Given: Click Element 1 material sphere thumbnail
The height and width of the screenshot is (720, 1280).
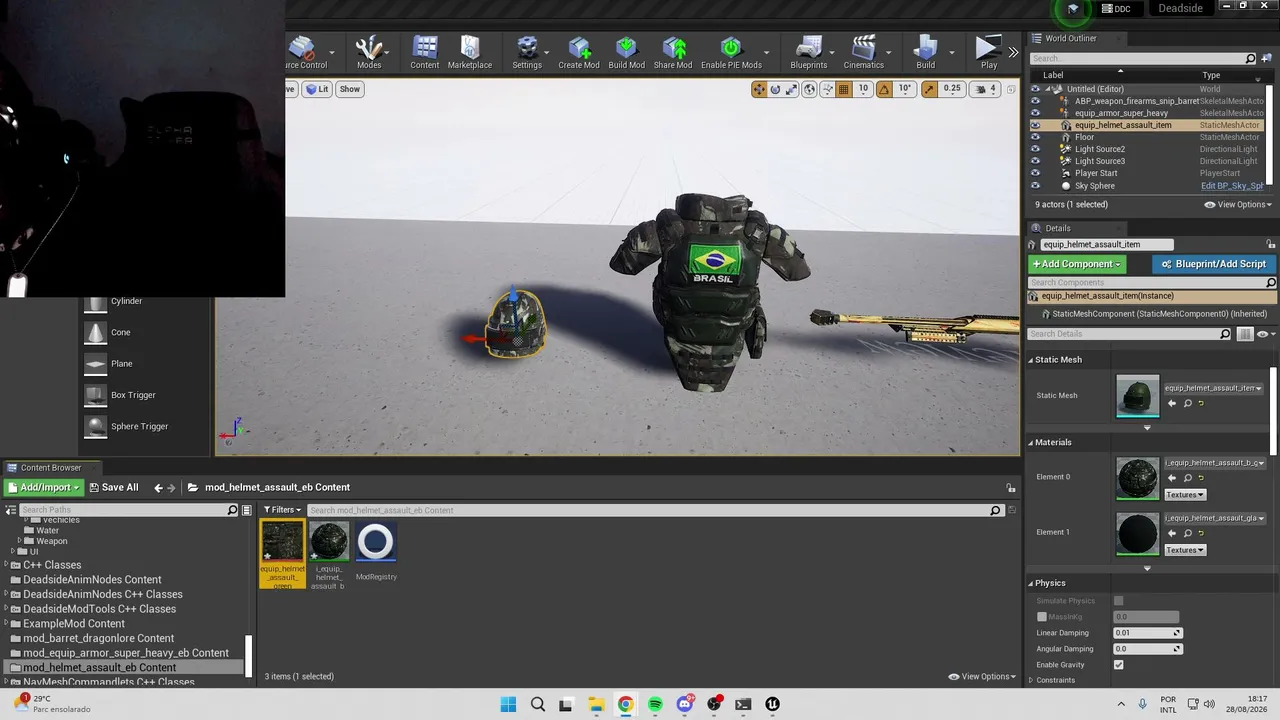Looking at the screenshot, I should click(1138, 535).
